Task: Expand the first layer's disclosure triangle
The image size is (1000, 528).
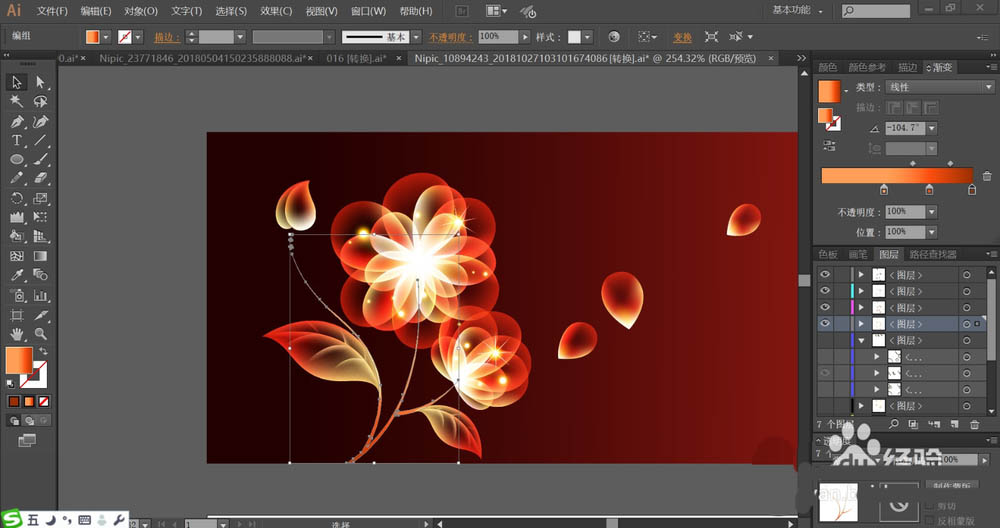Action: click(861, 275)
